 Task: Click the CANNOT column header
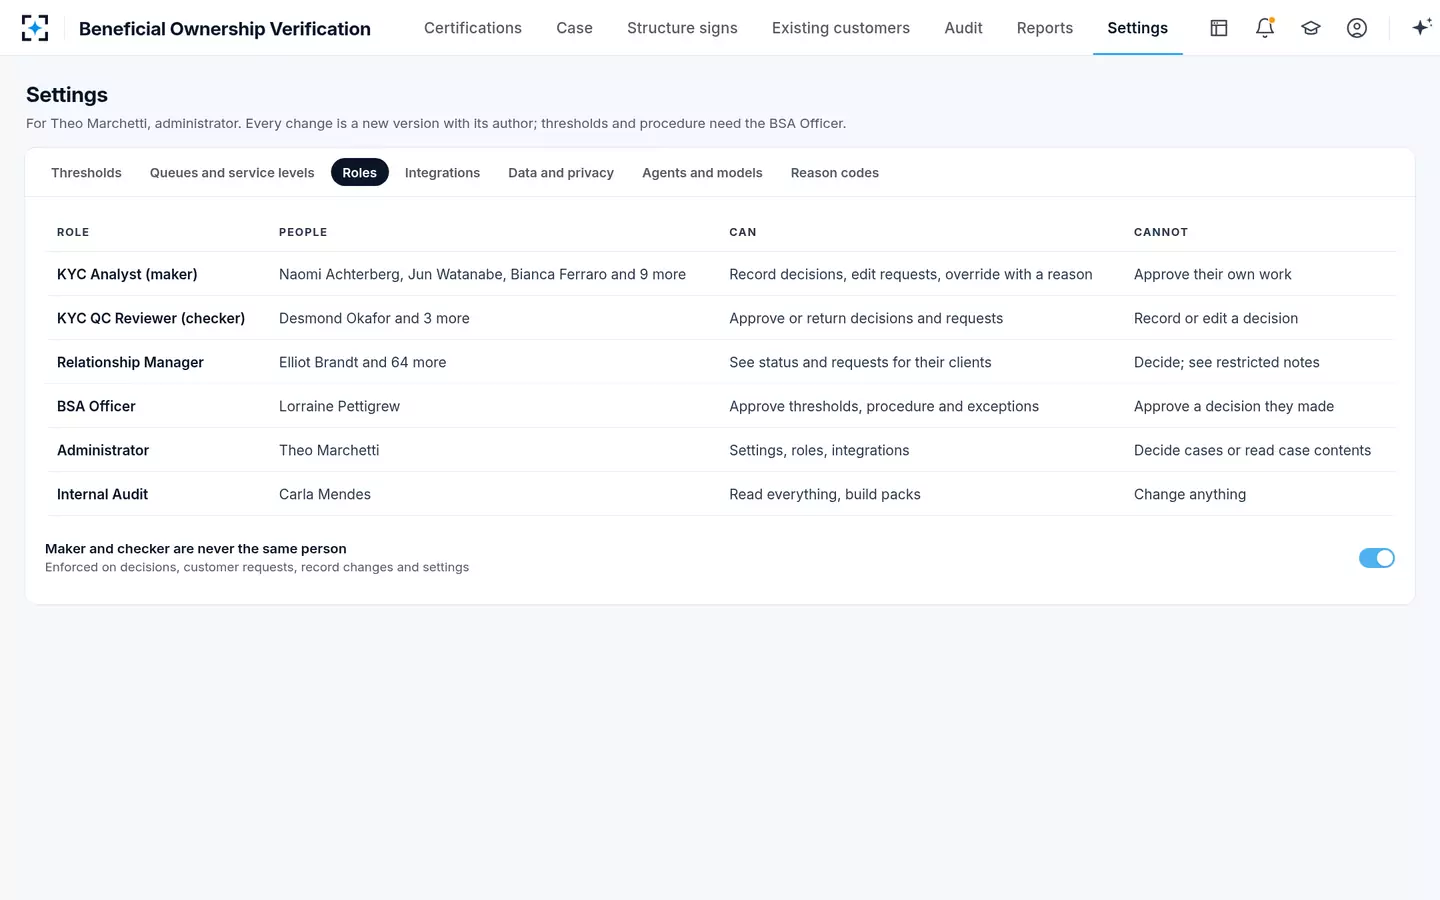point(1161,232)
